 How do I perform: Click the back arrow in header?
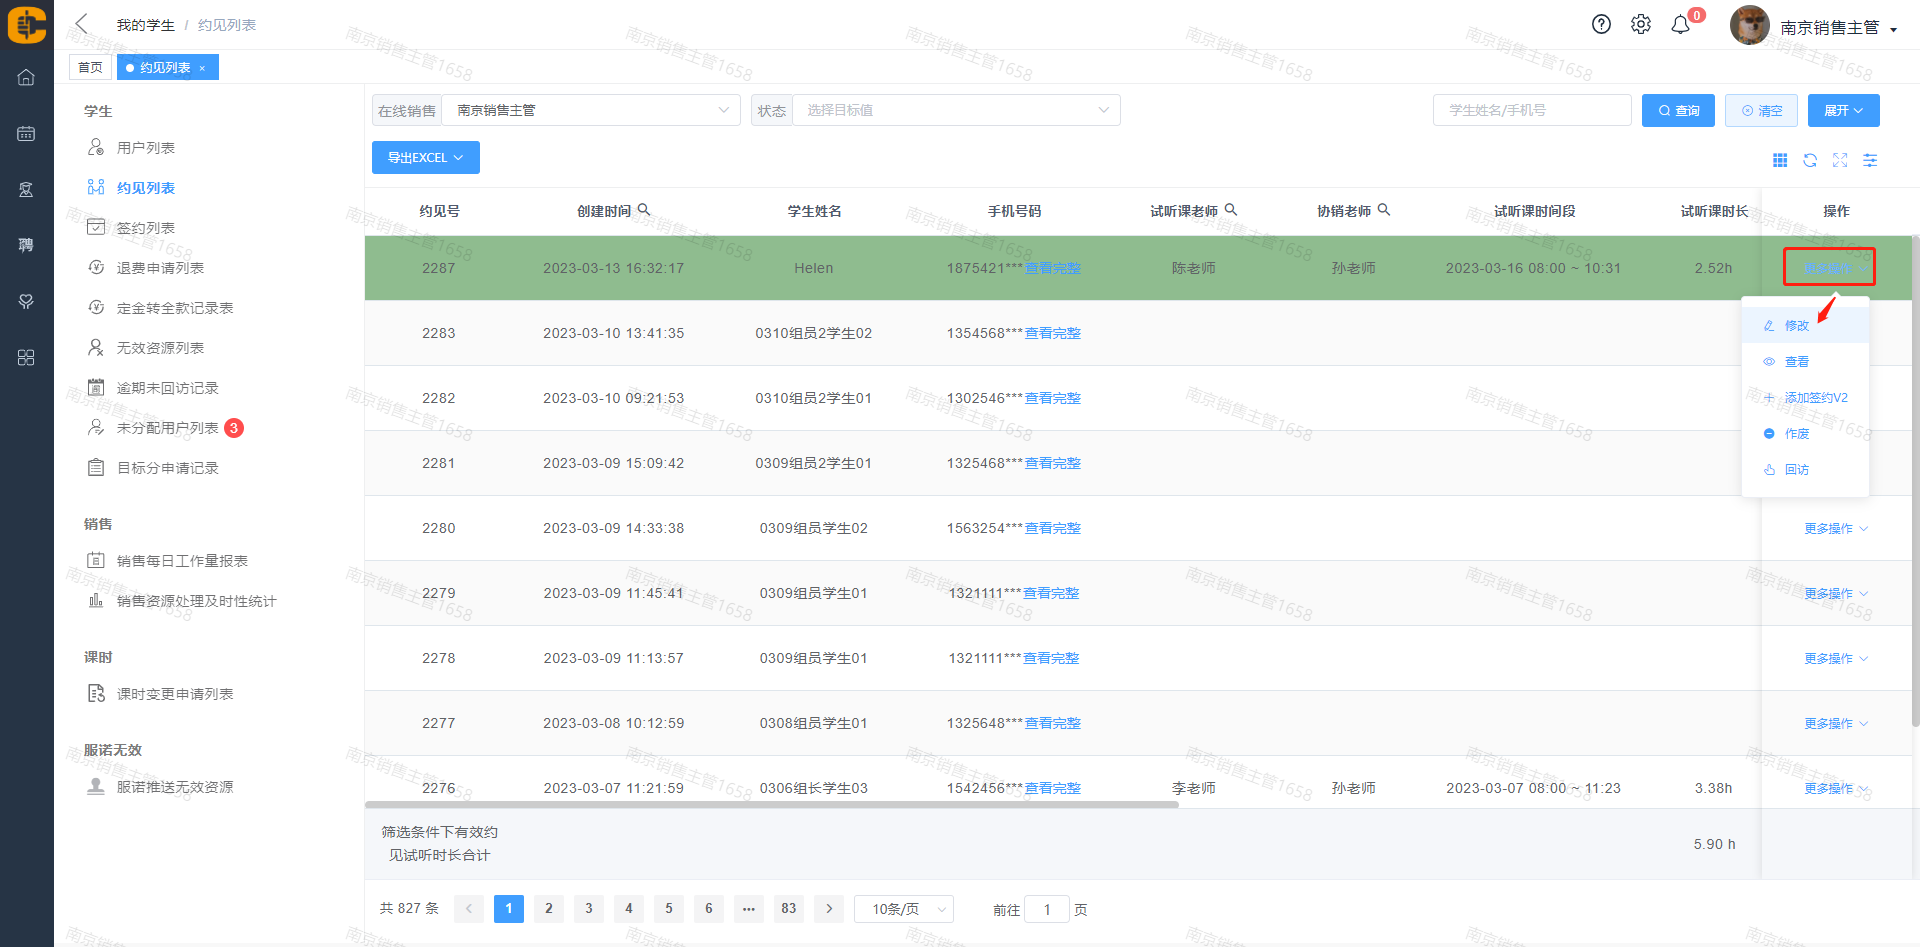82,24
